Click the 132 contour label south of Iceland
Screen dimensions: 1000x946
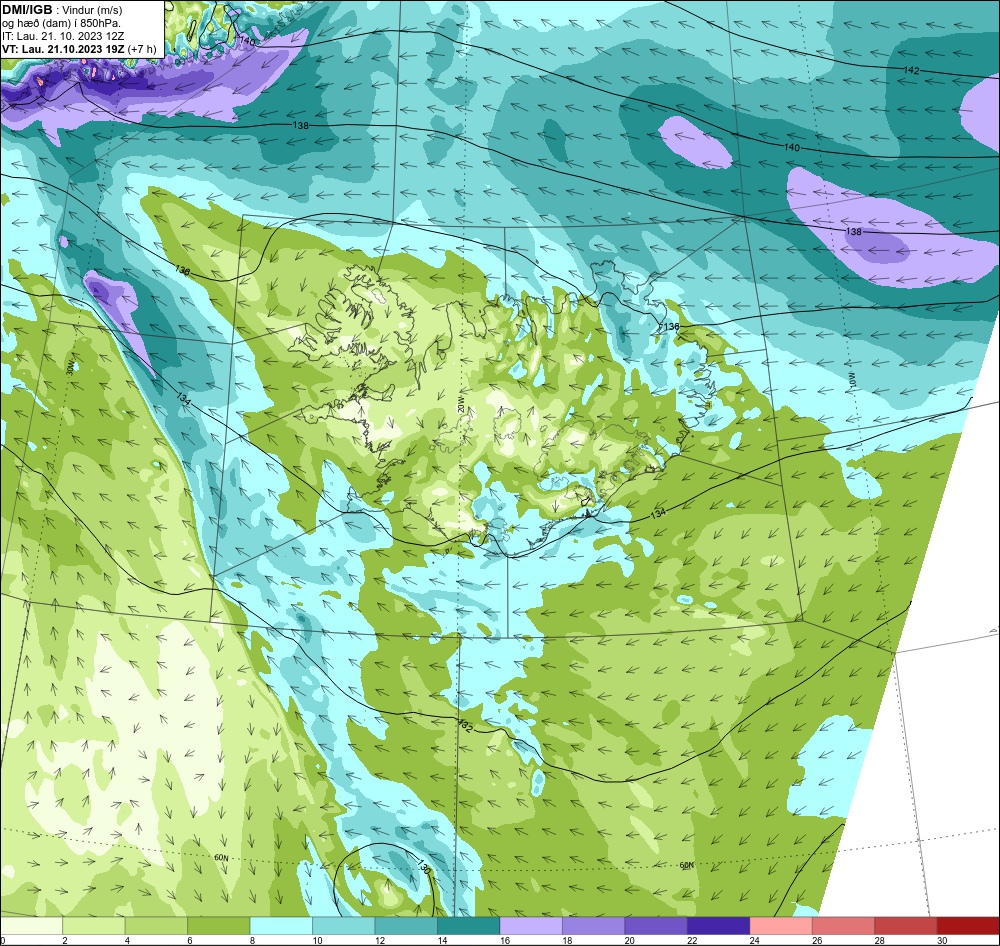(x=465, y=726)
